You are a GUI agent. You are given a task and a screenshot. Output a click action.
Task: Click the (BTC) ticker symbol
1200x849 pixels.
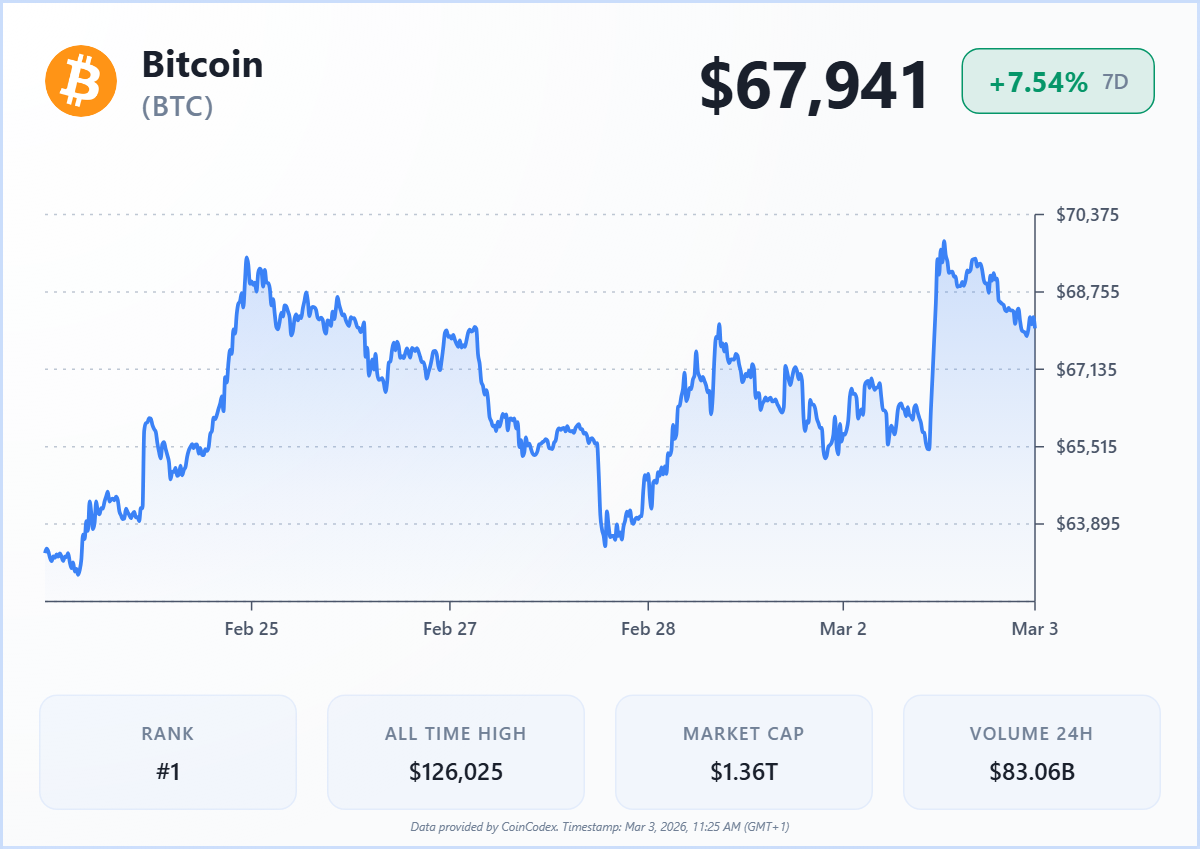pos(177,107)
